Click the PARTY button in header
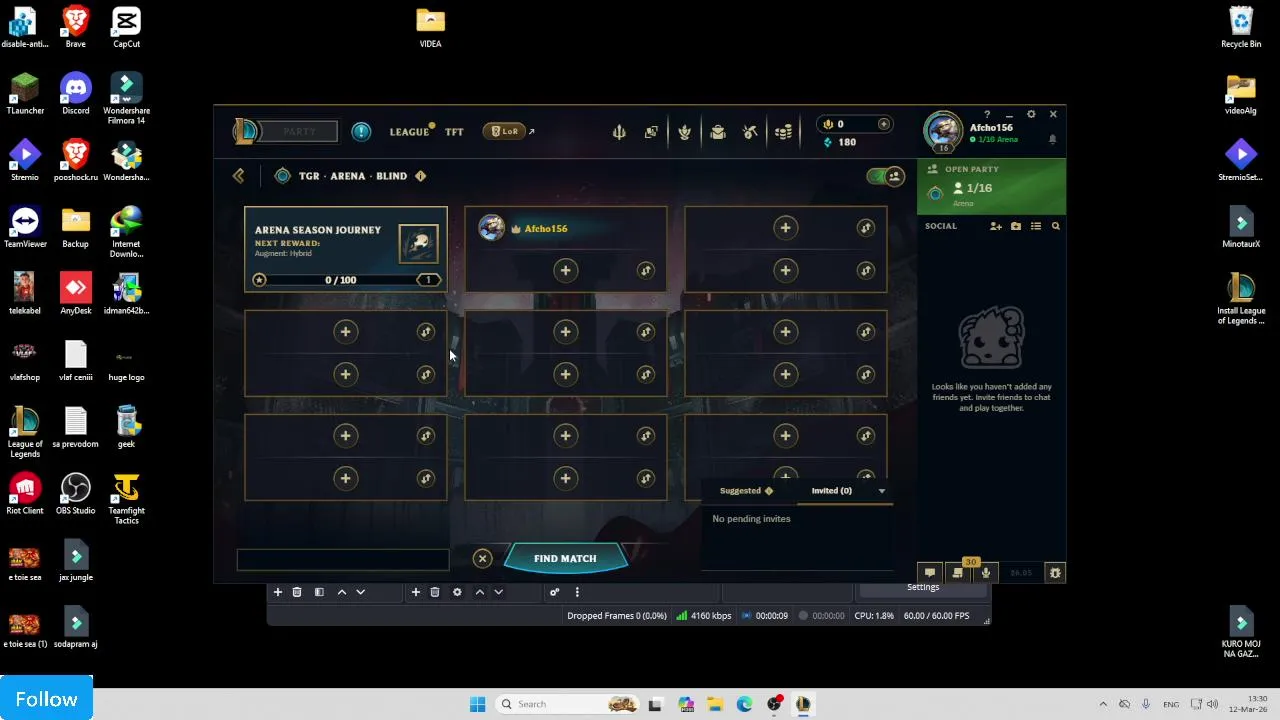Screen dimensions: 1280x720 300,131
